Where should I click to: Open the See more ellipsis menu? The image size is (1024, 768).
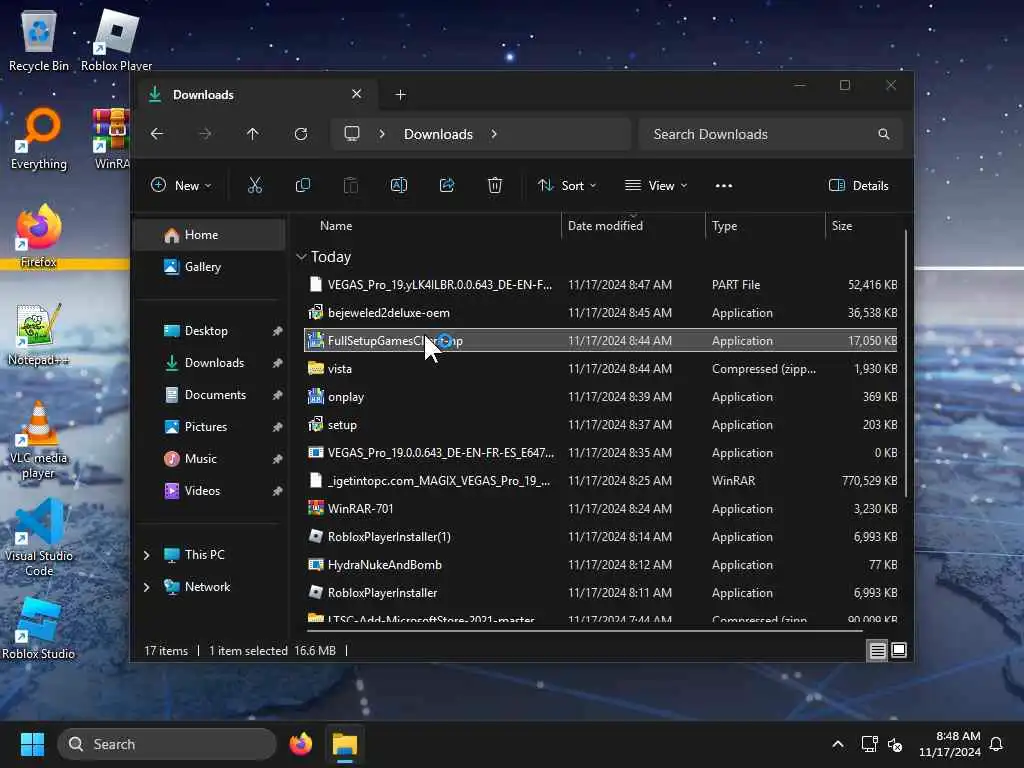point(724,185)
